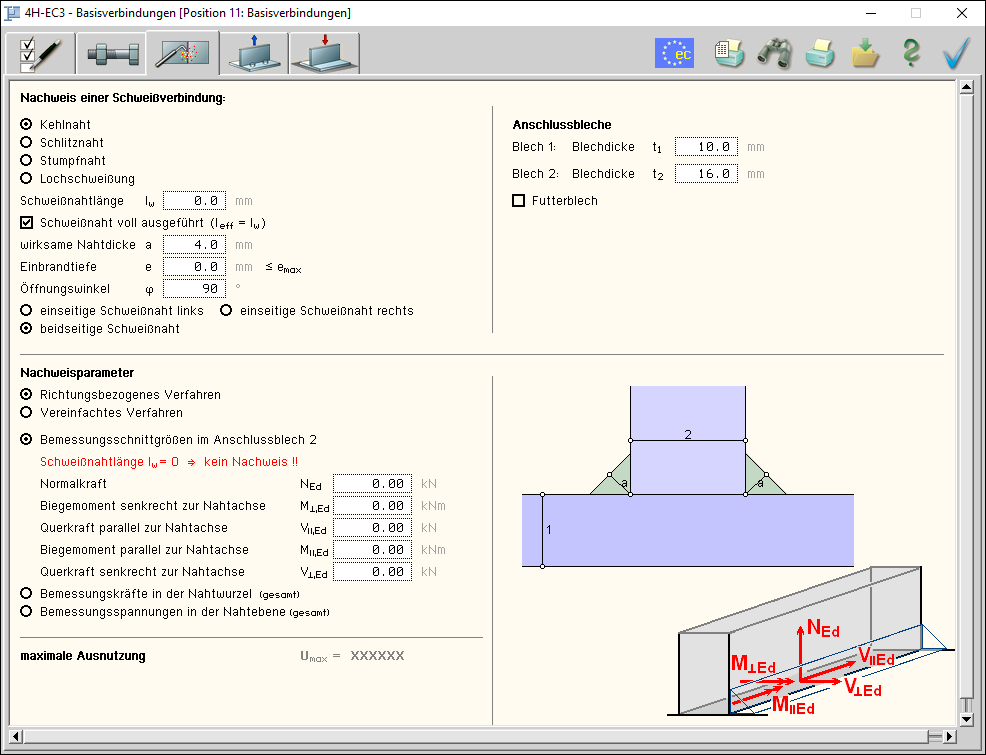Click the folder download export icon
Screen dimensions: 986x755
865,53
